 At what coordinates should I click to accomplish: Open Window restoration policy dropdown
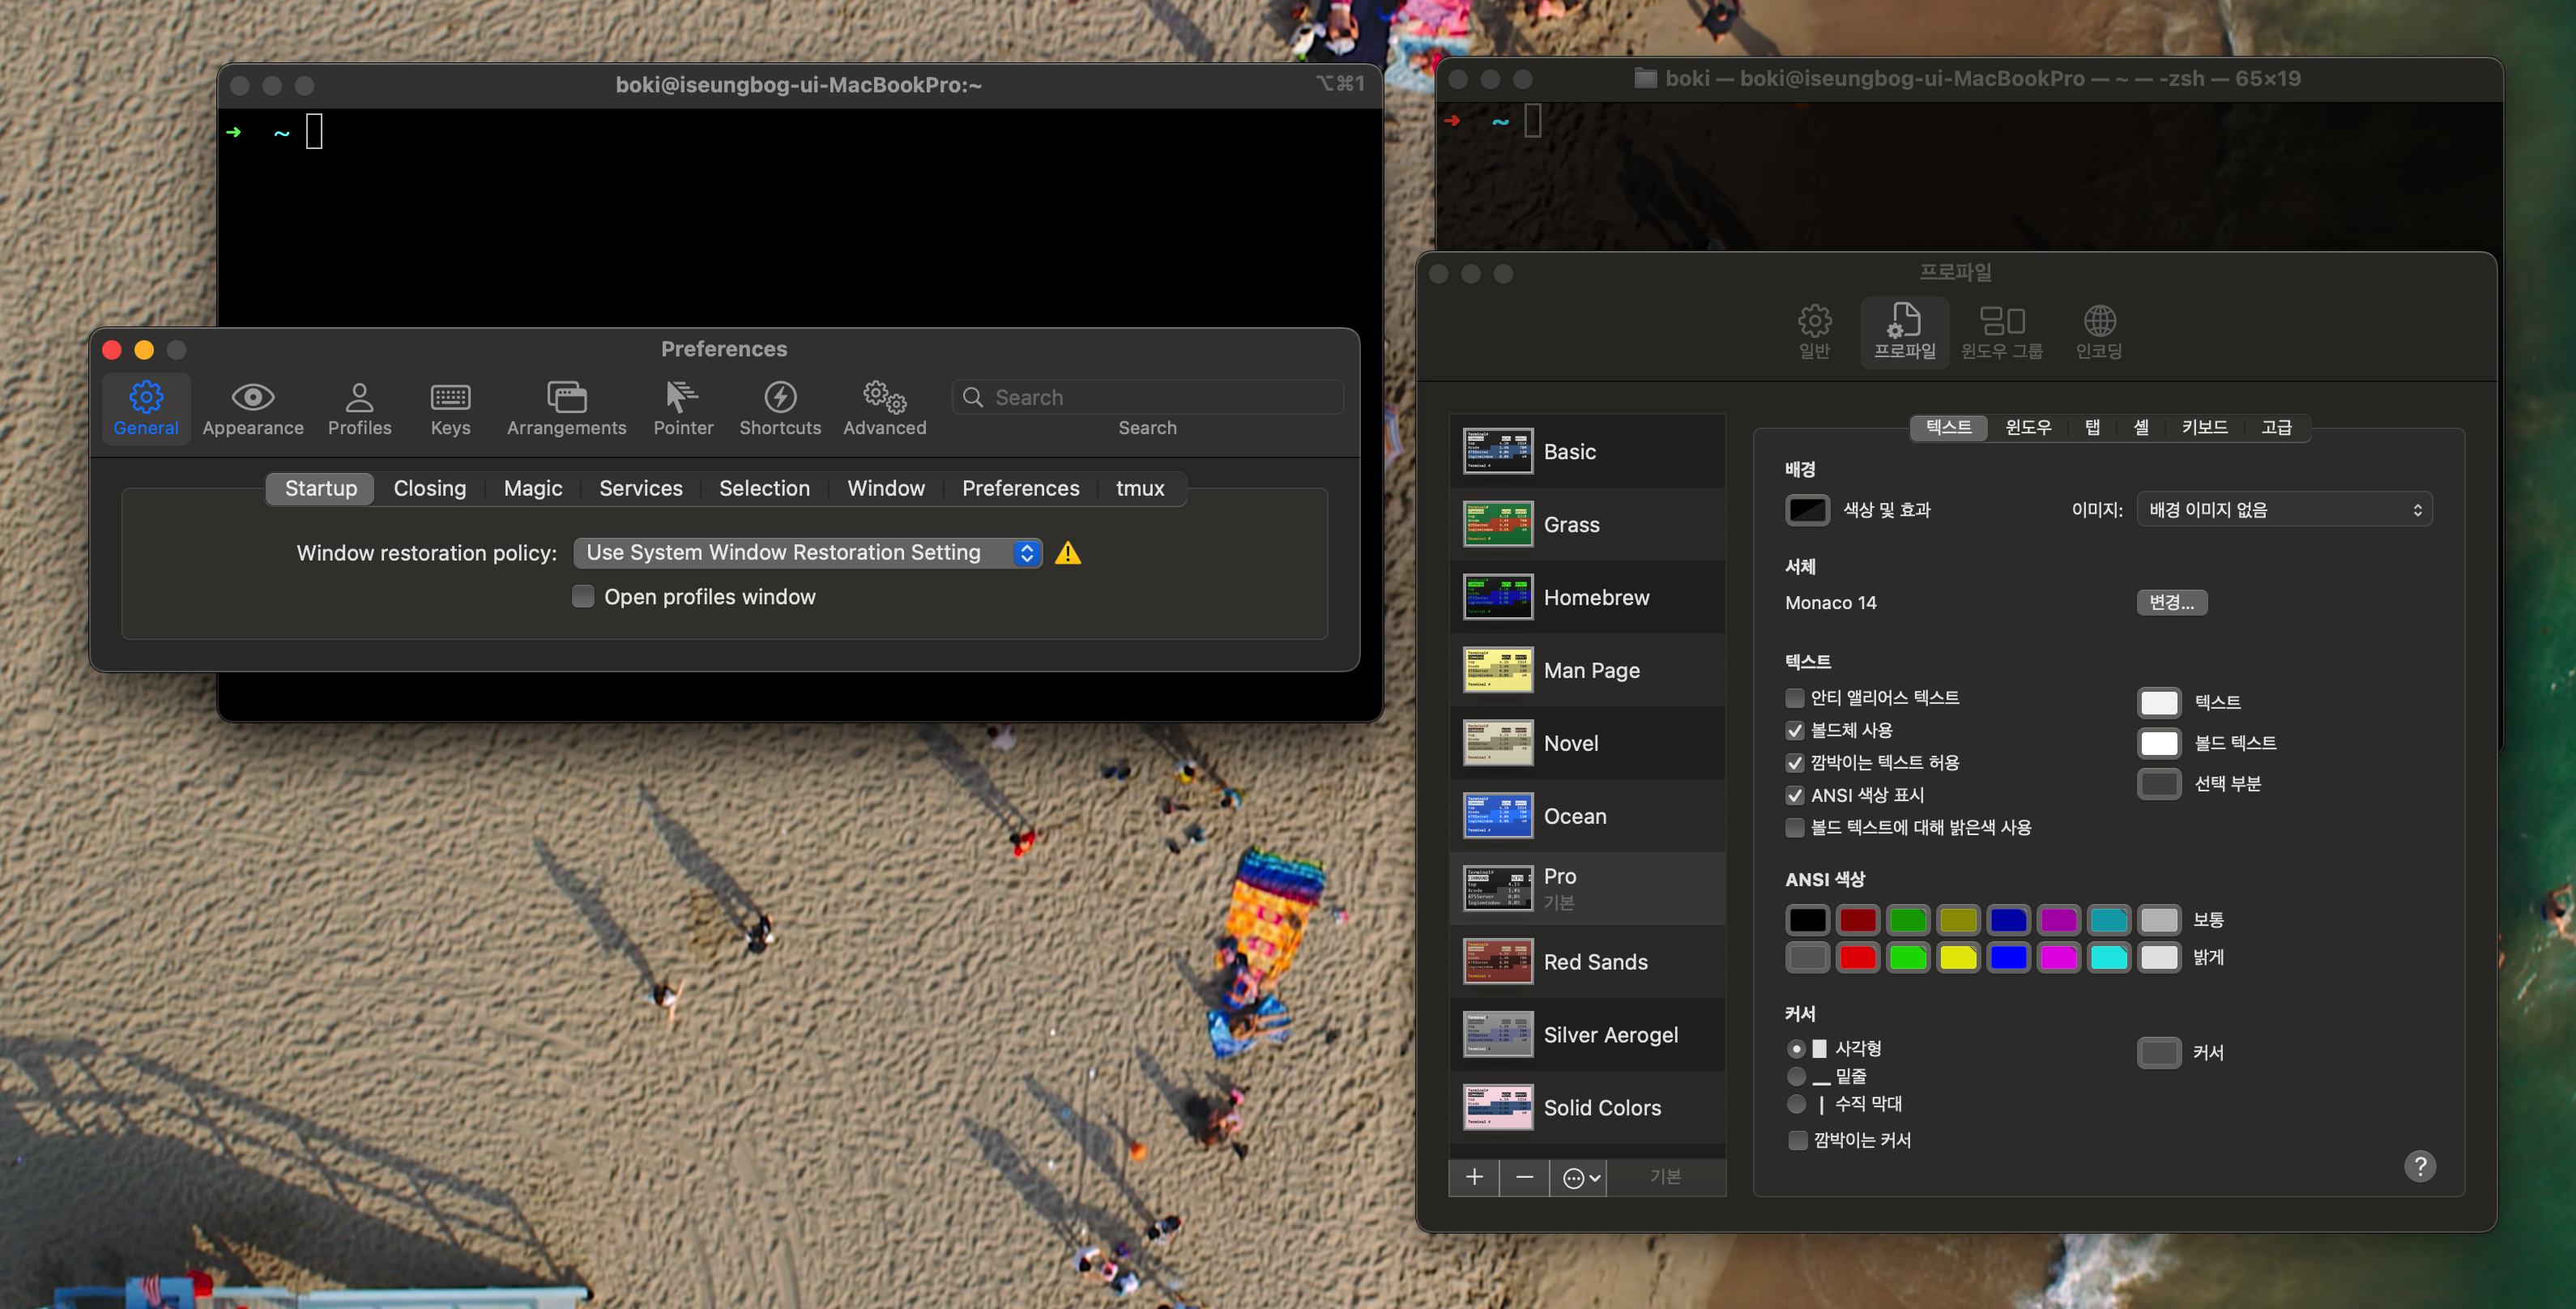[x=807, y=553]
